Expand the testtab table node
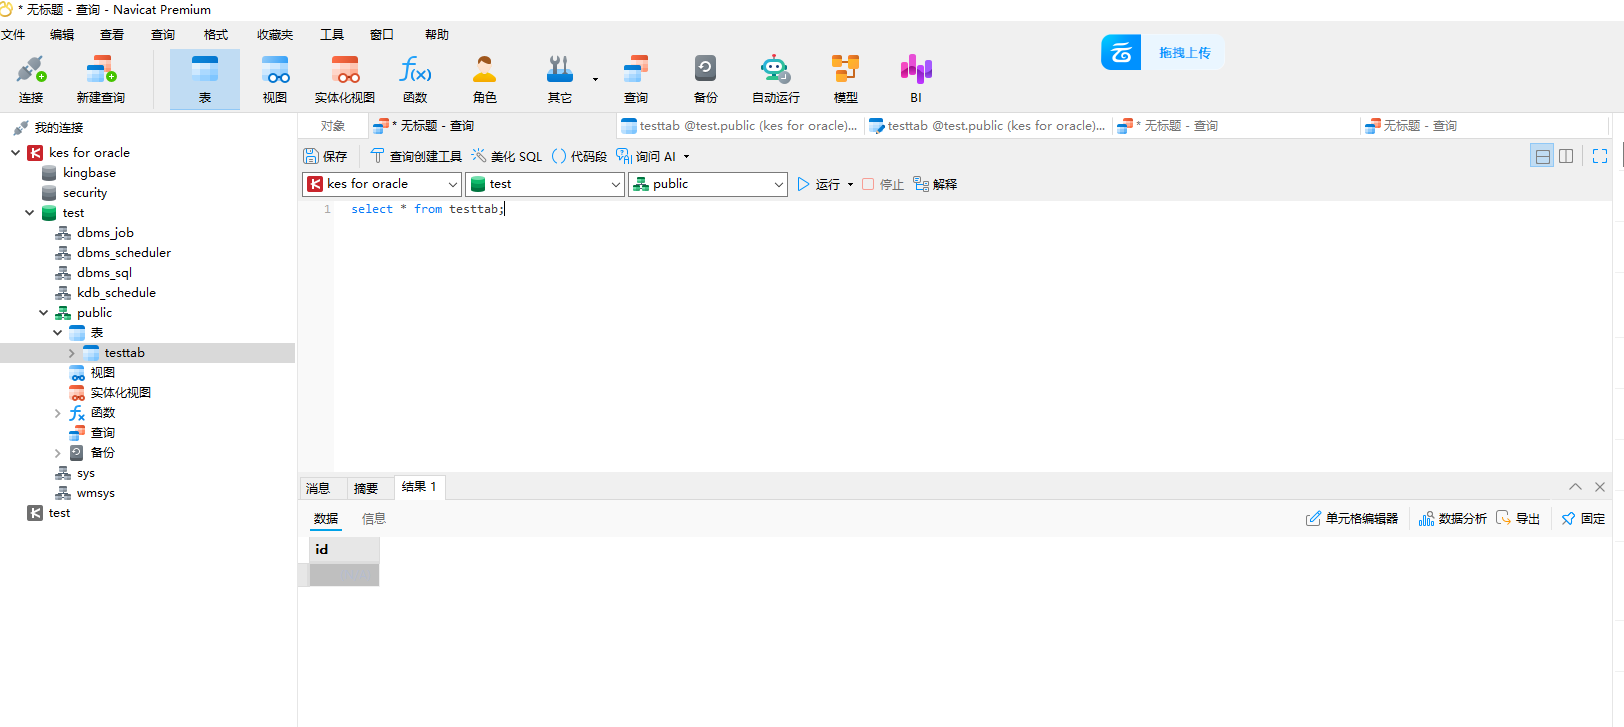The image size is (1624, 727). (71, 353)
